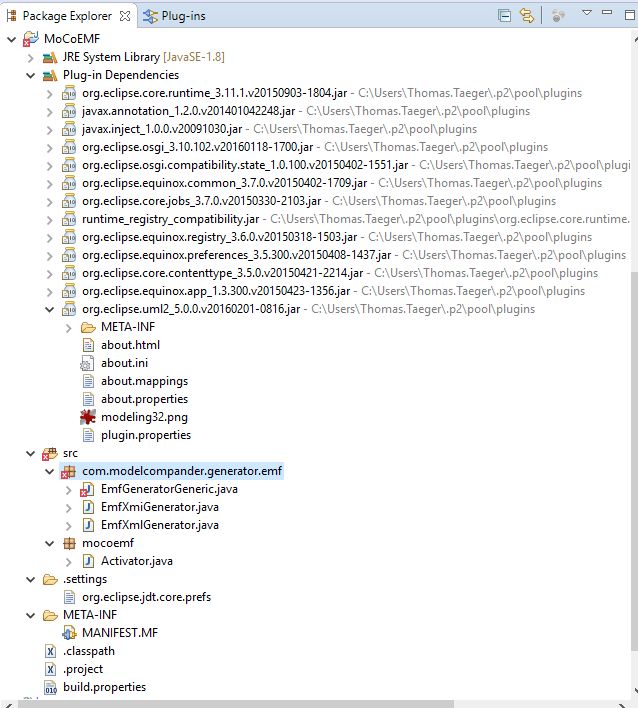Image resolution: width=638 pixels, height=708 pixels.
Task: Click the javax.annotation jar icon
Action: coord(69,111)
